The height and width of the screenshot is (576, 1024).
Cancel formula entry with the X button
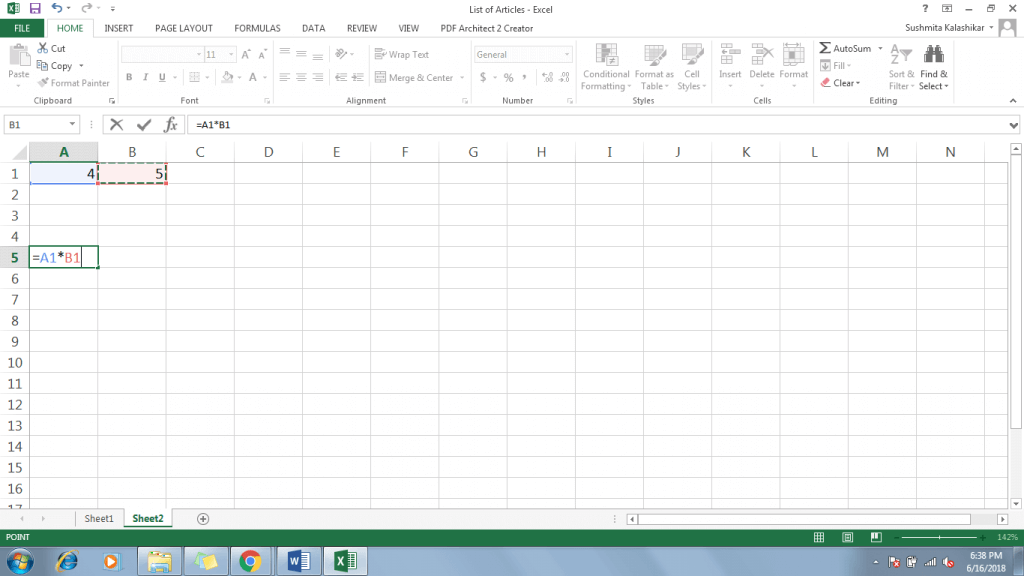pos(115,124)
